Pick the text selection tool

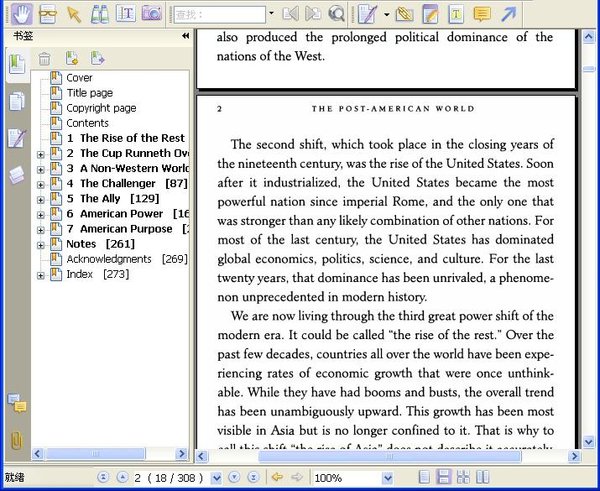point(126,14)
